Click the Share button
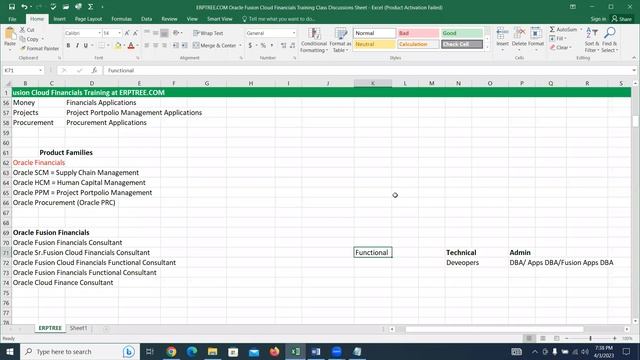Viewport: 640px width, 360px height. [x=622, y=19]
